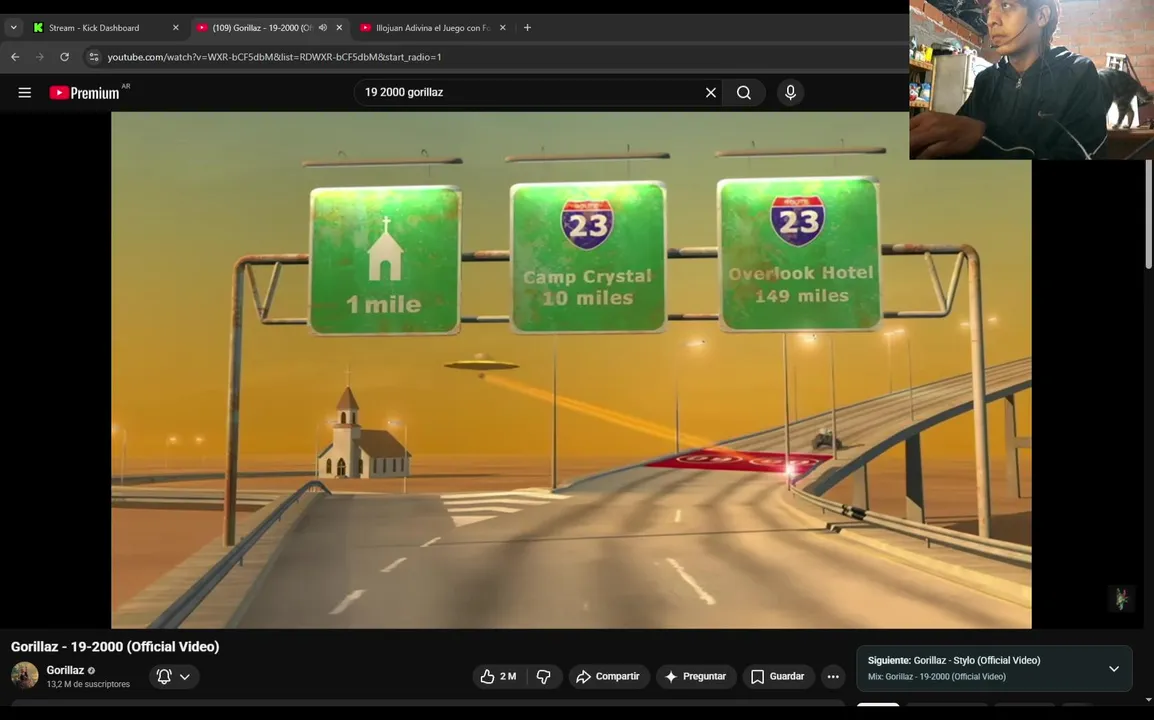Select the Gorillaz - 19-2000 tab
1154x720 pixels.
[x=262, y=28]
